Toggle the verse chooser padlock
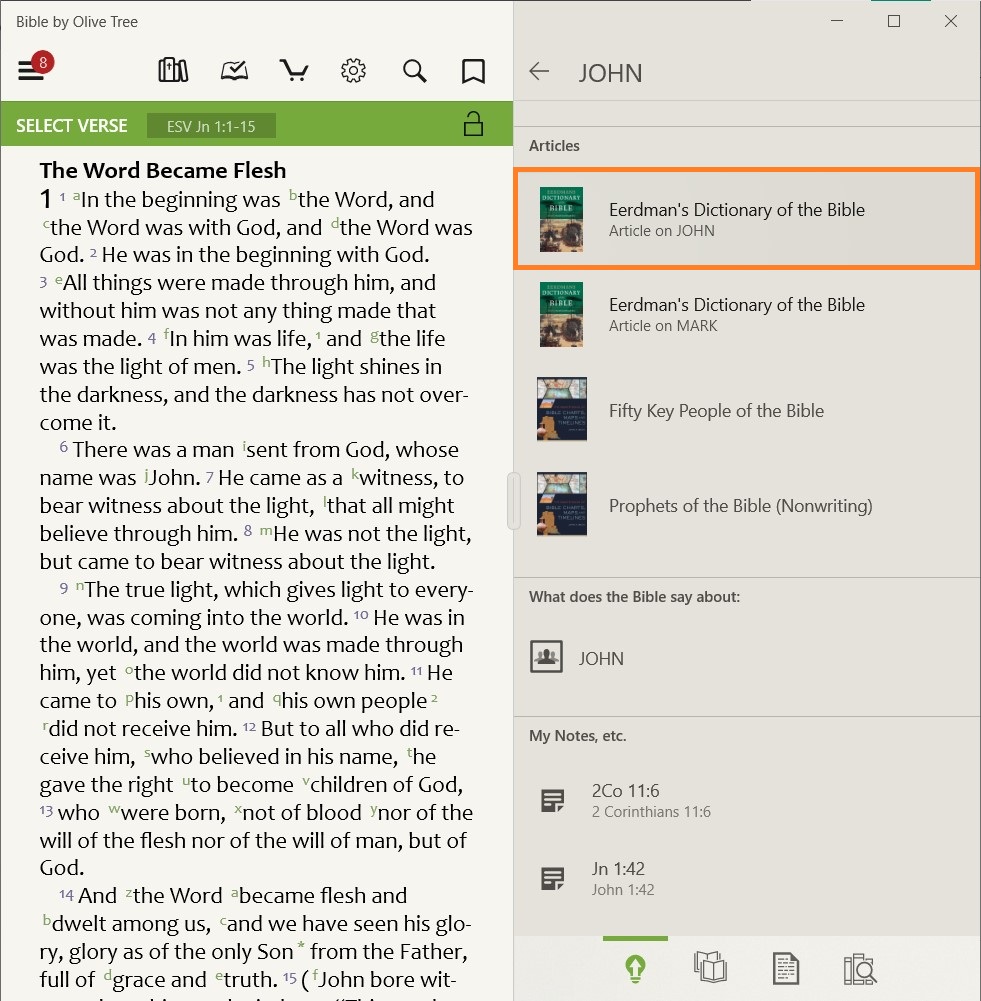 pyautogui.click(x=473, y=124)
